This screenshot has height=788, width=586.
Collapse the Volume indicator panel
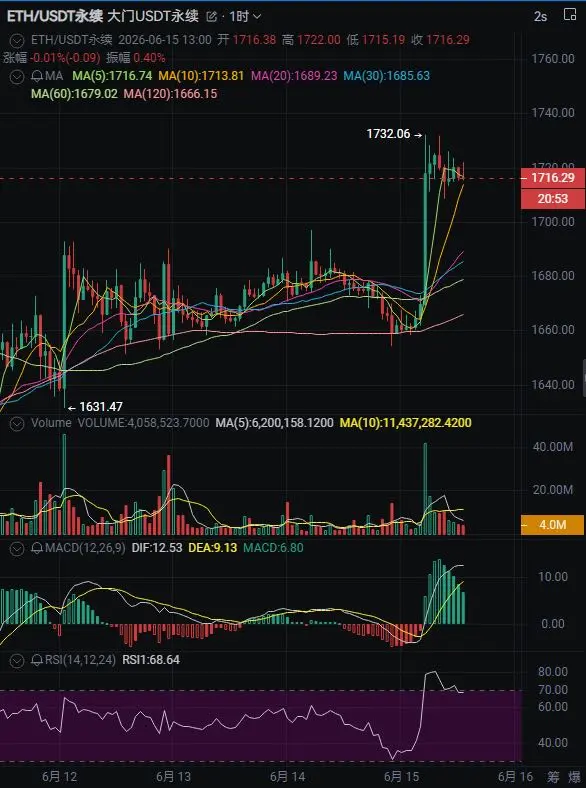(17, 423)
